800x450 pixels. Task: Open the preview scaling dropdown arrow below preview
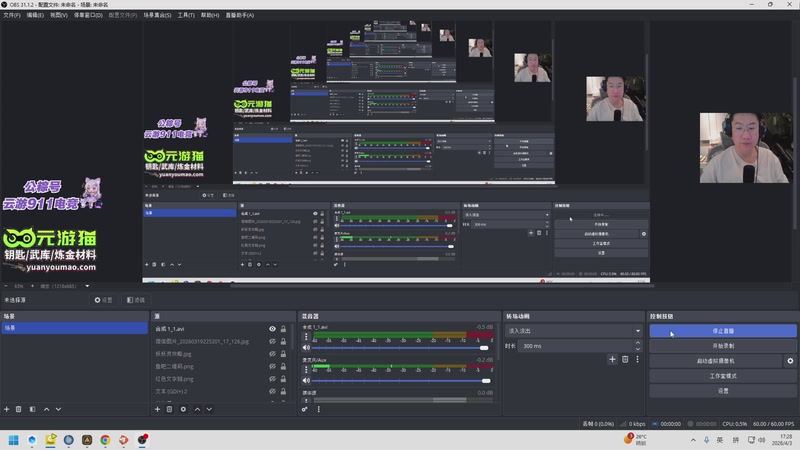tap(87, 286)
